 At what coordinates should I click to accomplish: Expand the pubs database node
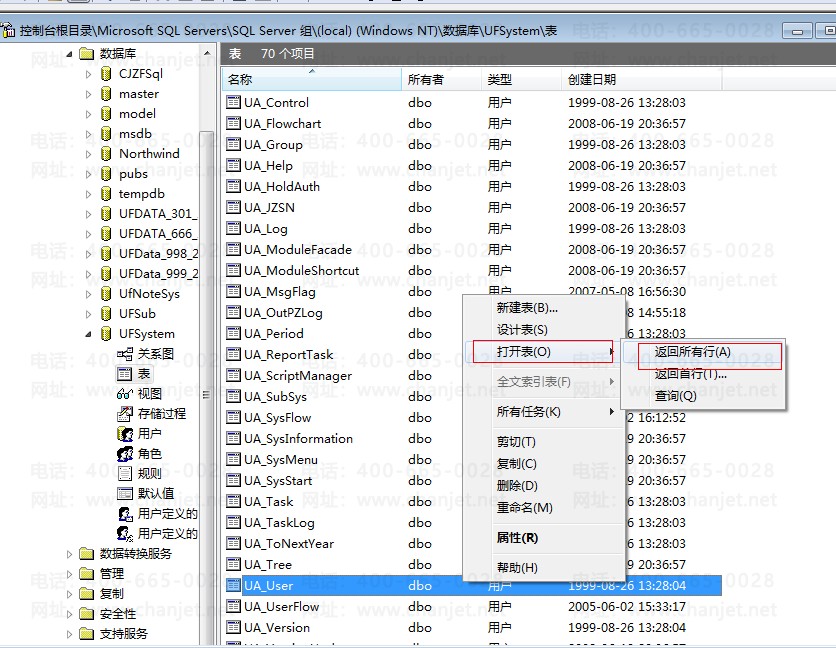(89, 174)
